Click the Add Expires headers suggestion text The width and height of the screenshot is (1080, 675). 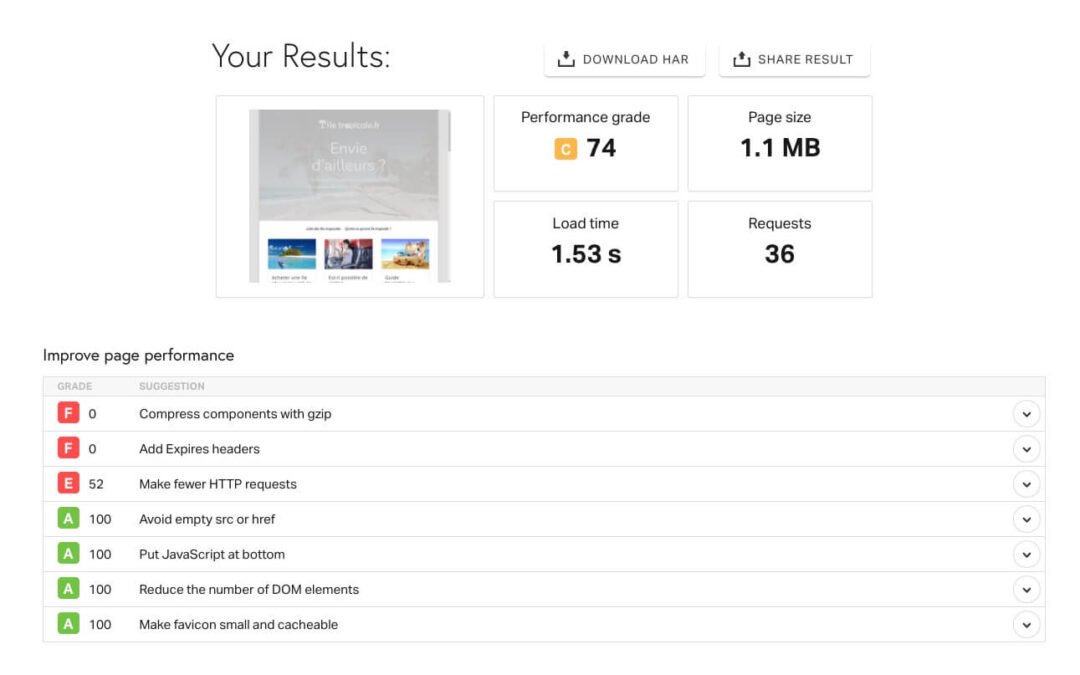[199, 449]
